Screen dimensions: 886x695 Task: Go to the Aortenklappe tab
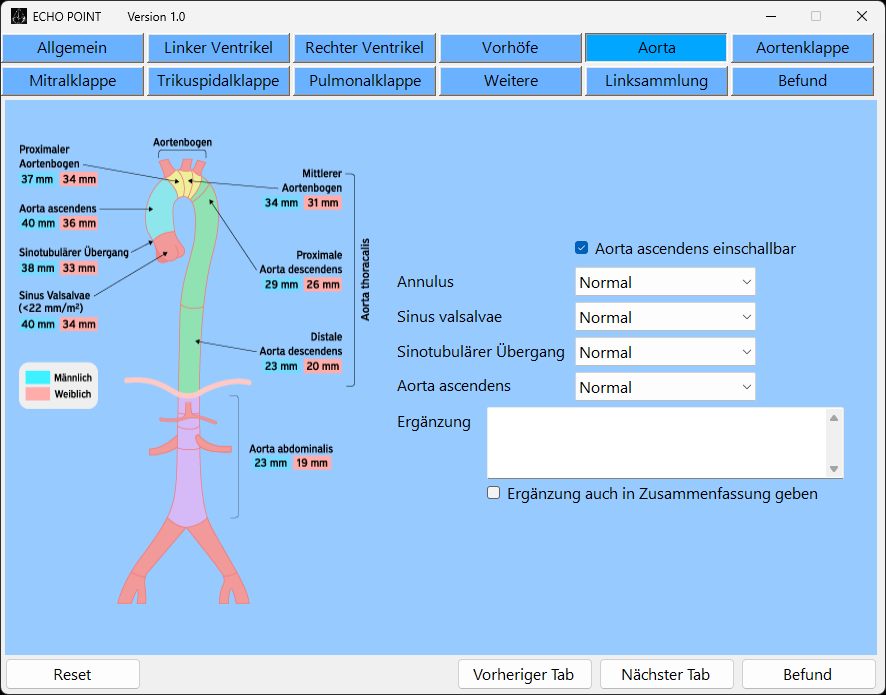(802, 48)
